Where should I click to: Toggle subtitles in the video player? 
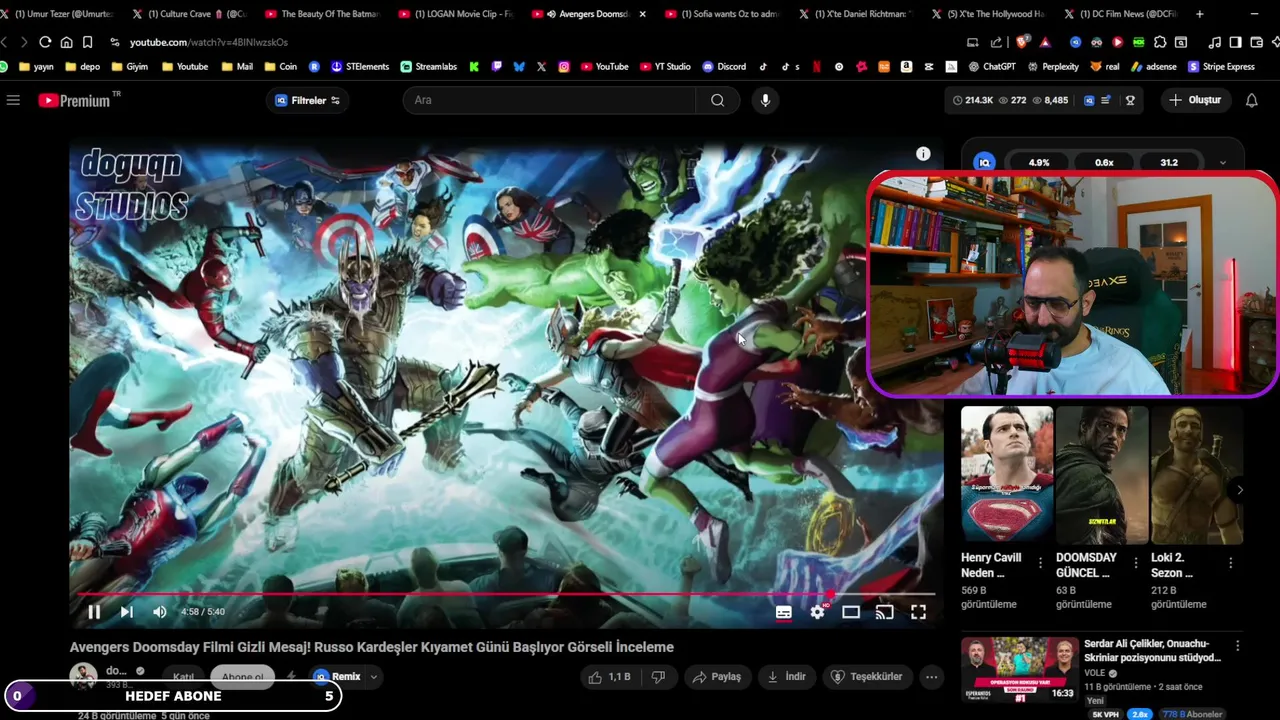784,612
